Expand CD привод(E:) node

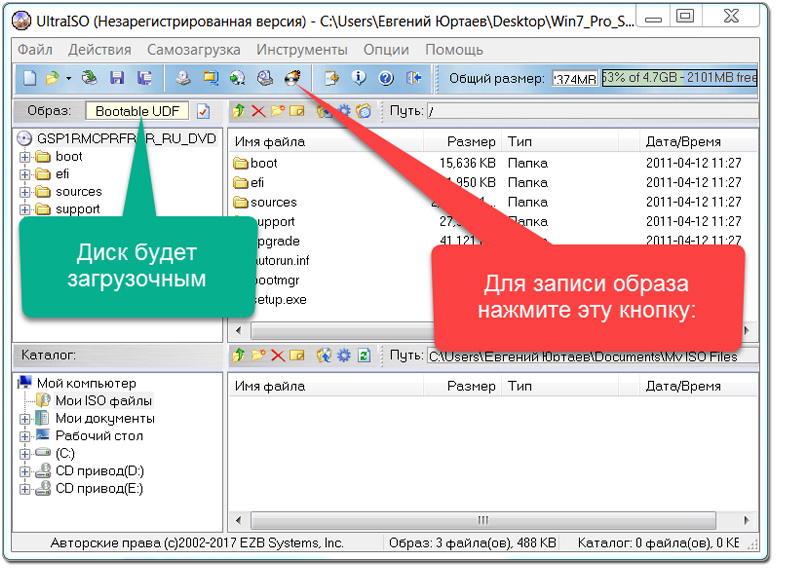[x=25, y=489]
